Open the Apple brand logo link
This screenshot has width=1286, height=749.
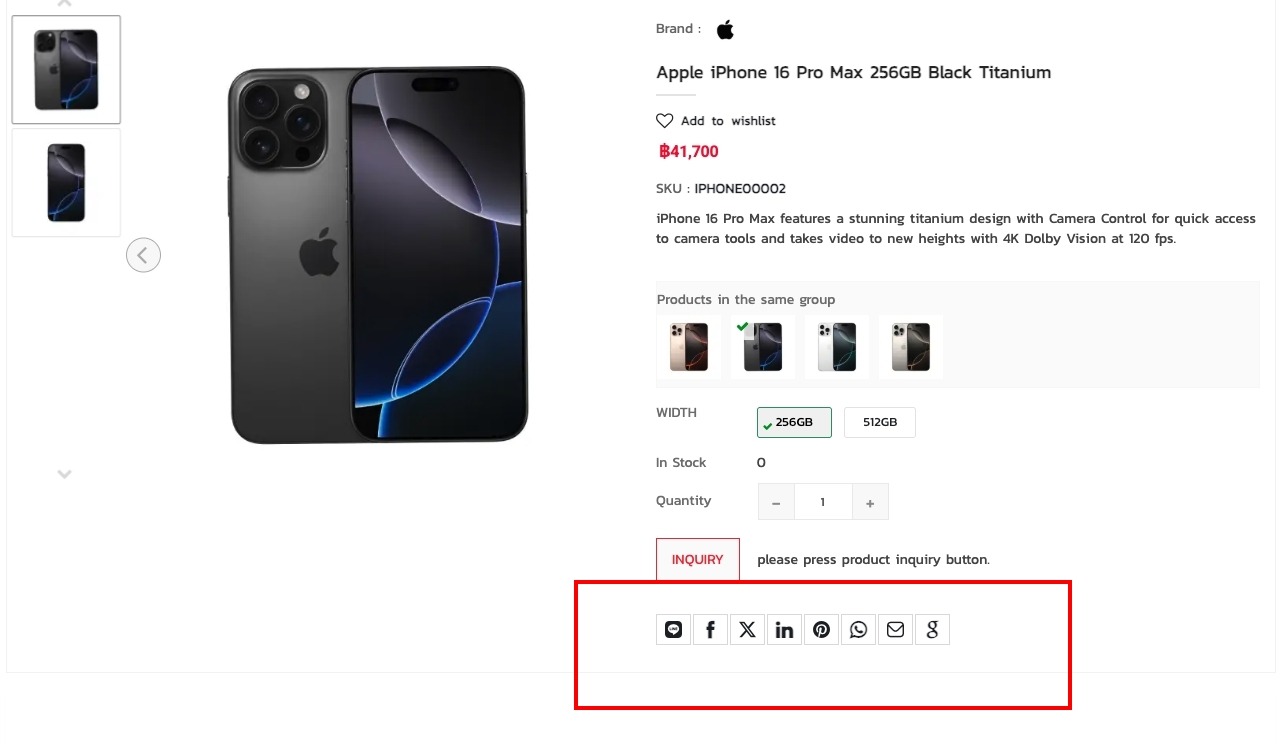[x=725, y=29]
